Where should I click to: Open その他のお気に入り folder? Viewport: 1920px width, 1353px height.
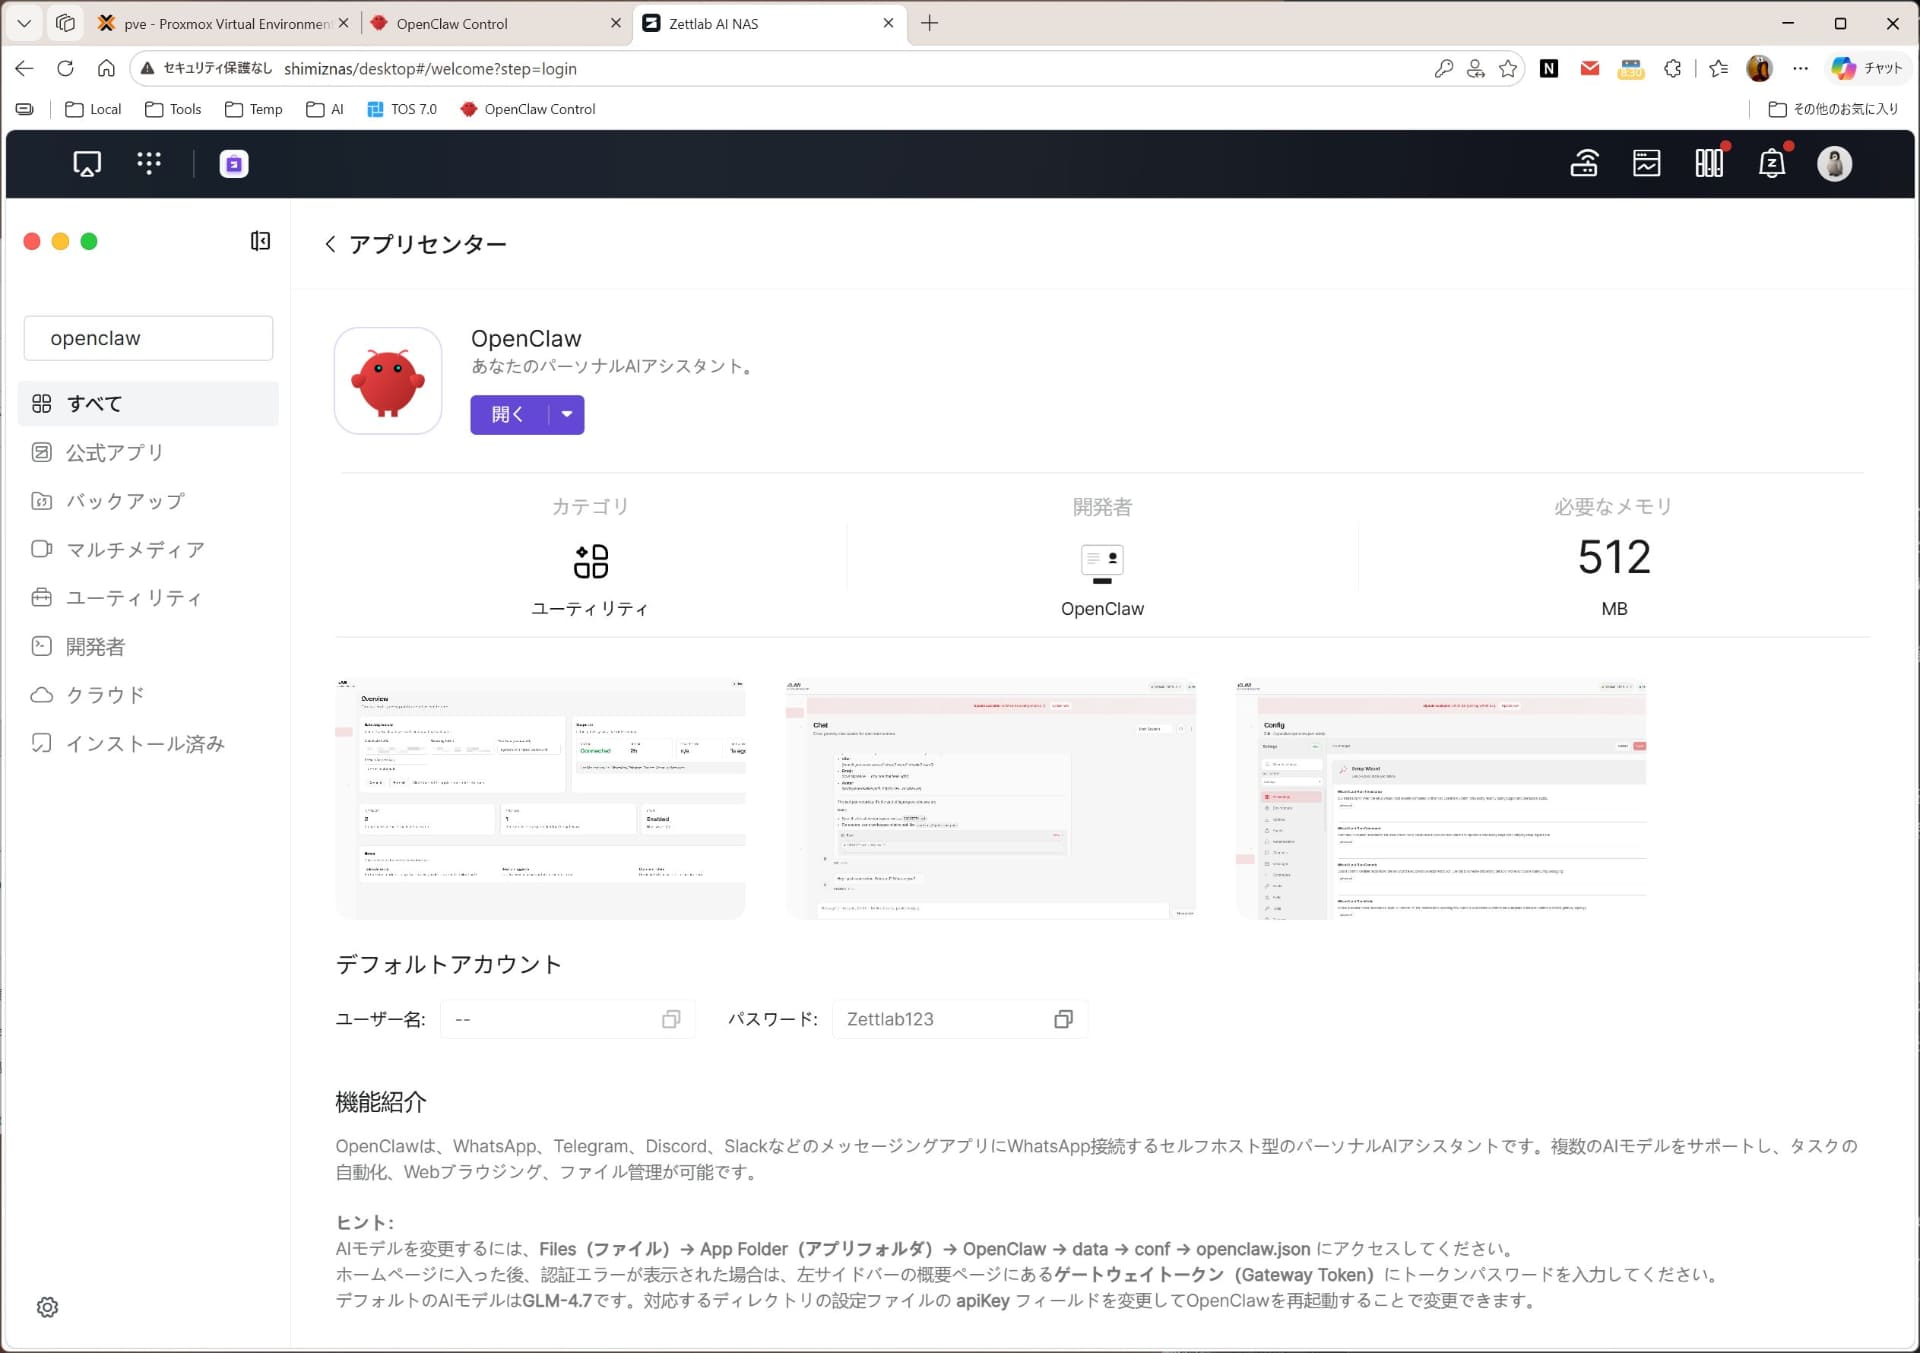click(x=1833, y=109)
